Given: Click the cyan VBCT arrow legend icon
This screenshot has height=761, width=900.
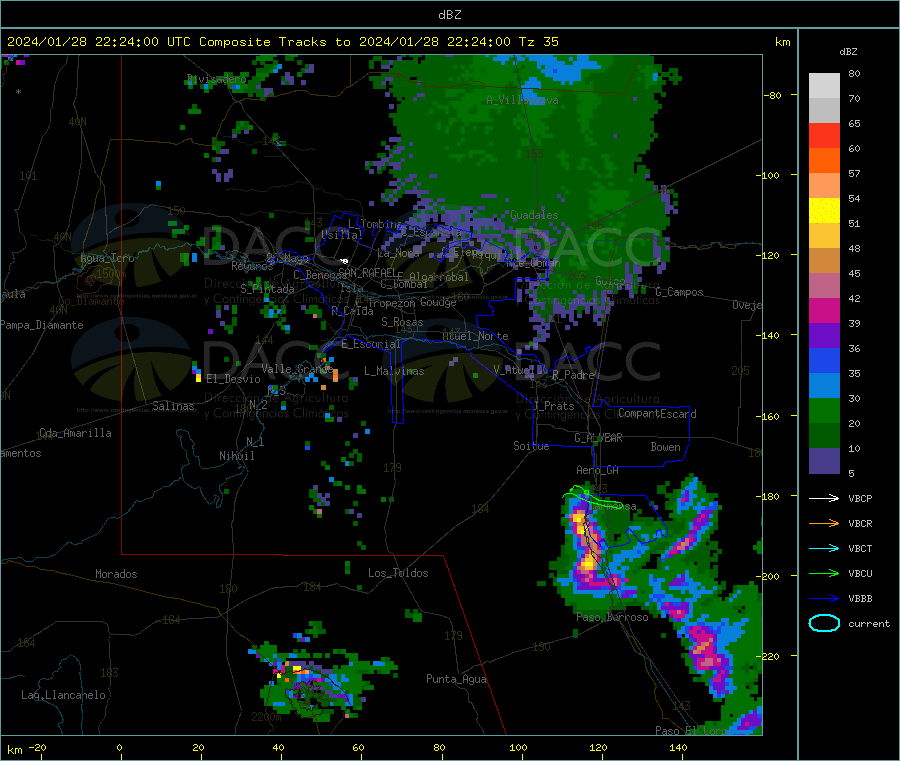Looking at the screenshot, I should pos(824,548).
